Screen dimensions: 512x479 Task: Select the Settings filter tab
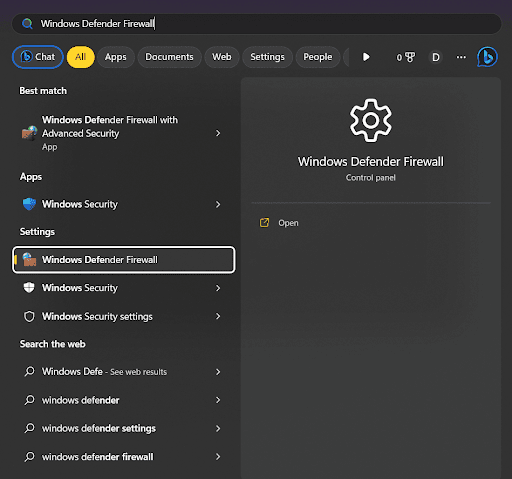267,57
